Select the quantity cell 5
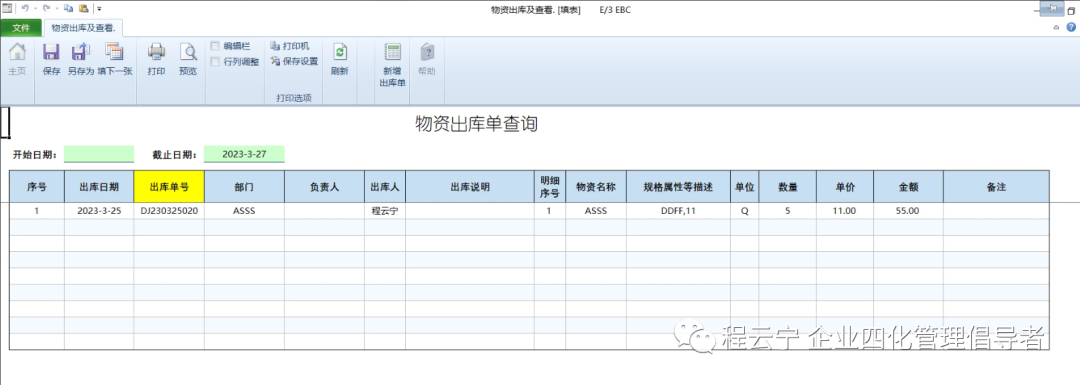This screenshot has height=385, width=1080. pyautogui.click(x=788, y=211)
